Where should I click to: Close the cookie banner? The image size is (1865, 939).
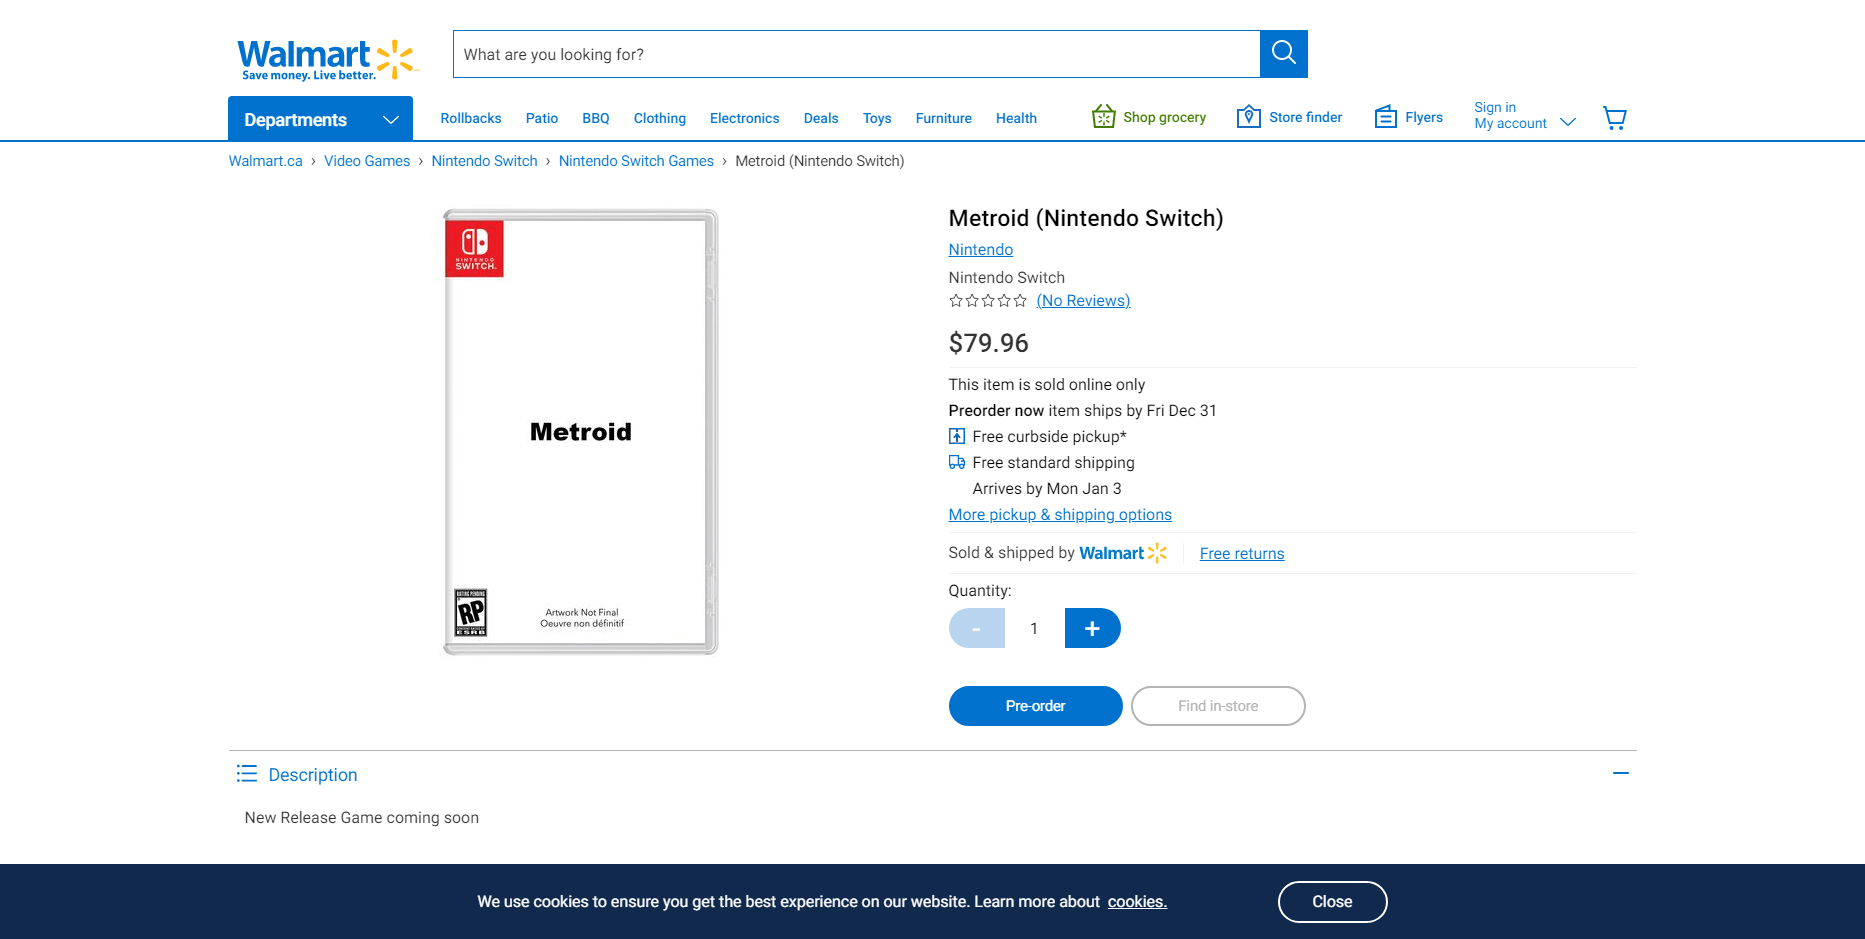(1333, 902)
